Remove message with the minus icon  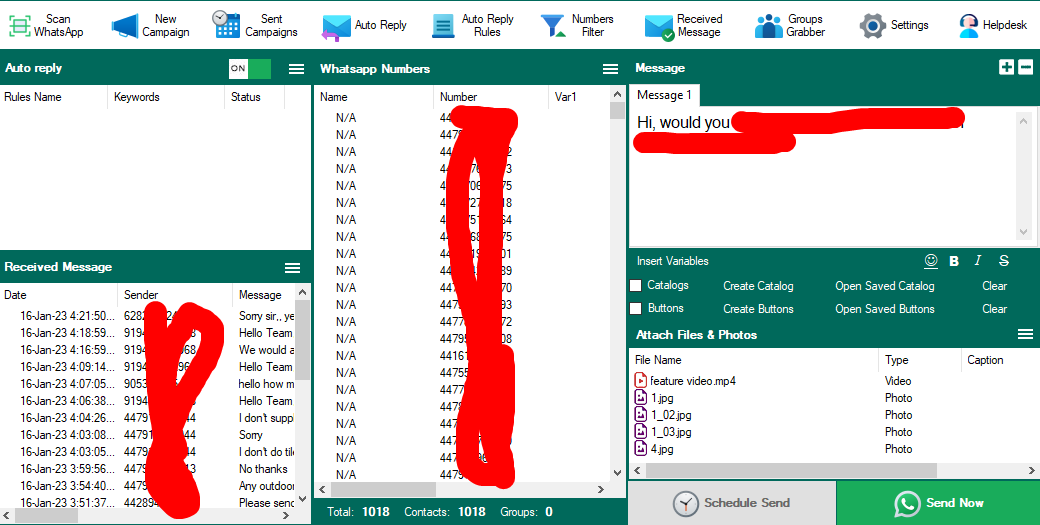[x=1025, y=67]
